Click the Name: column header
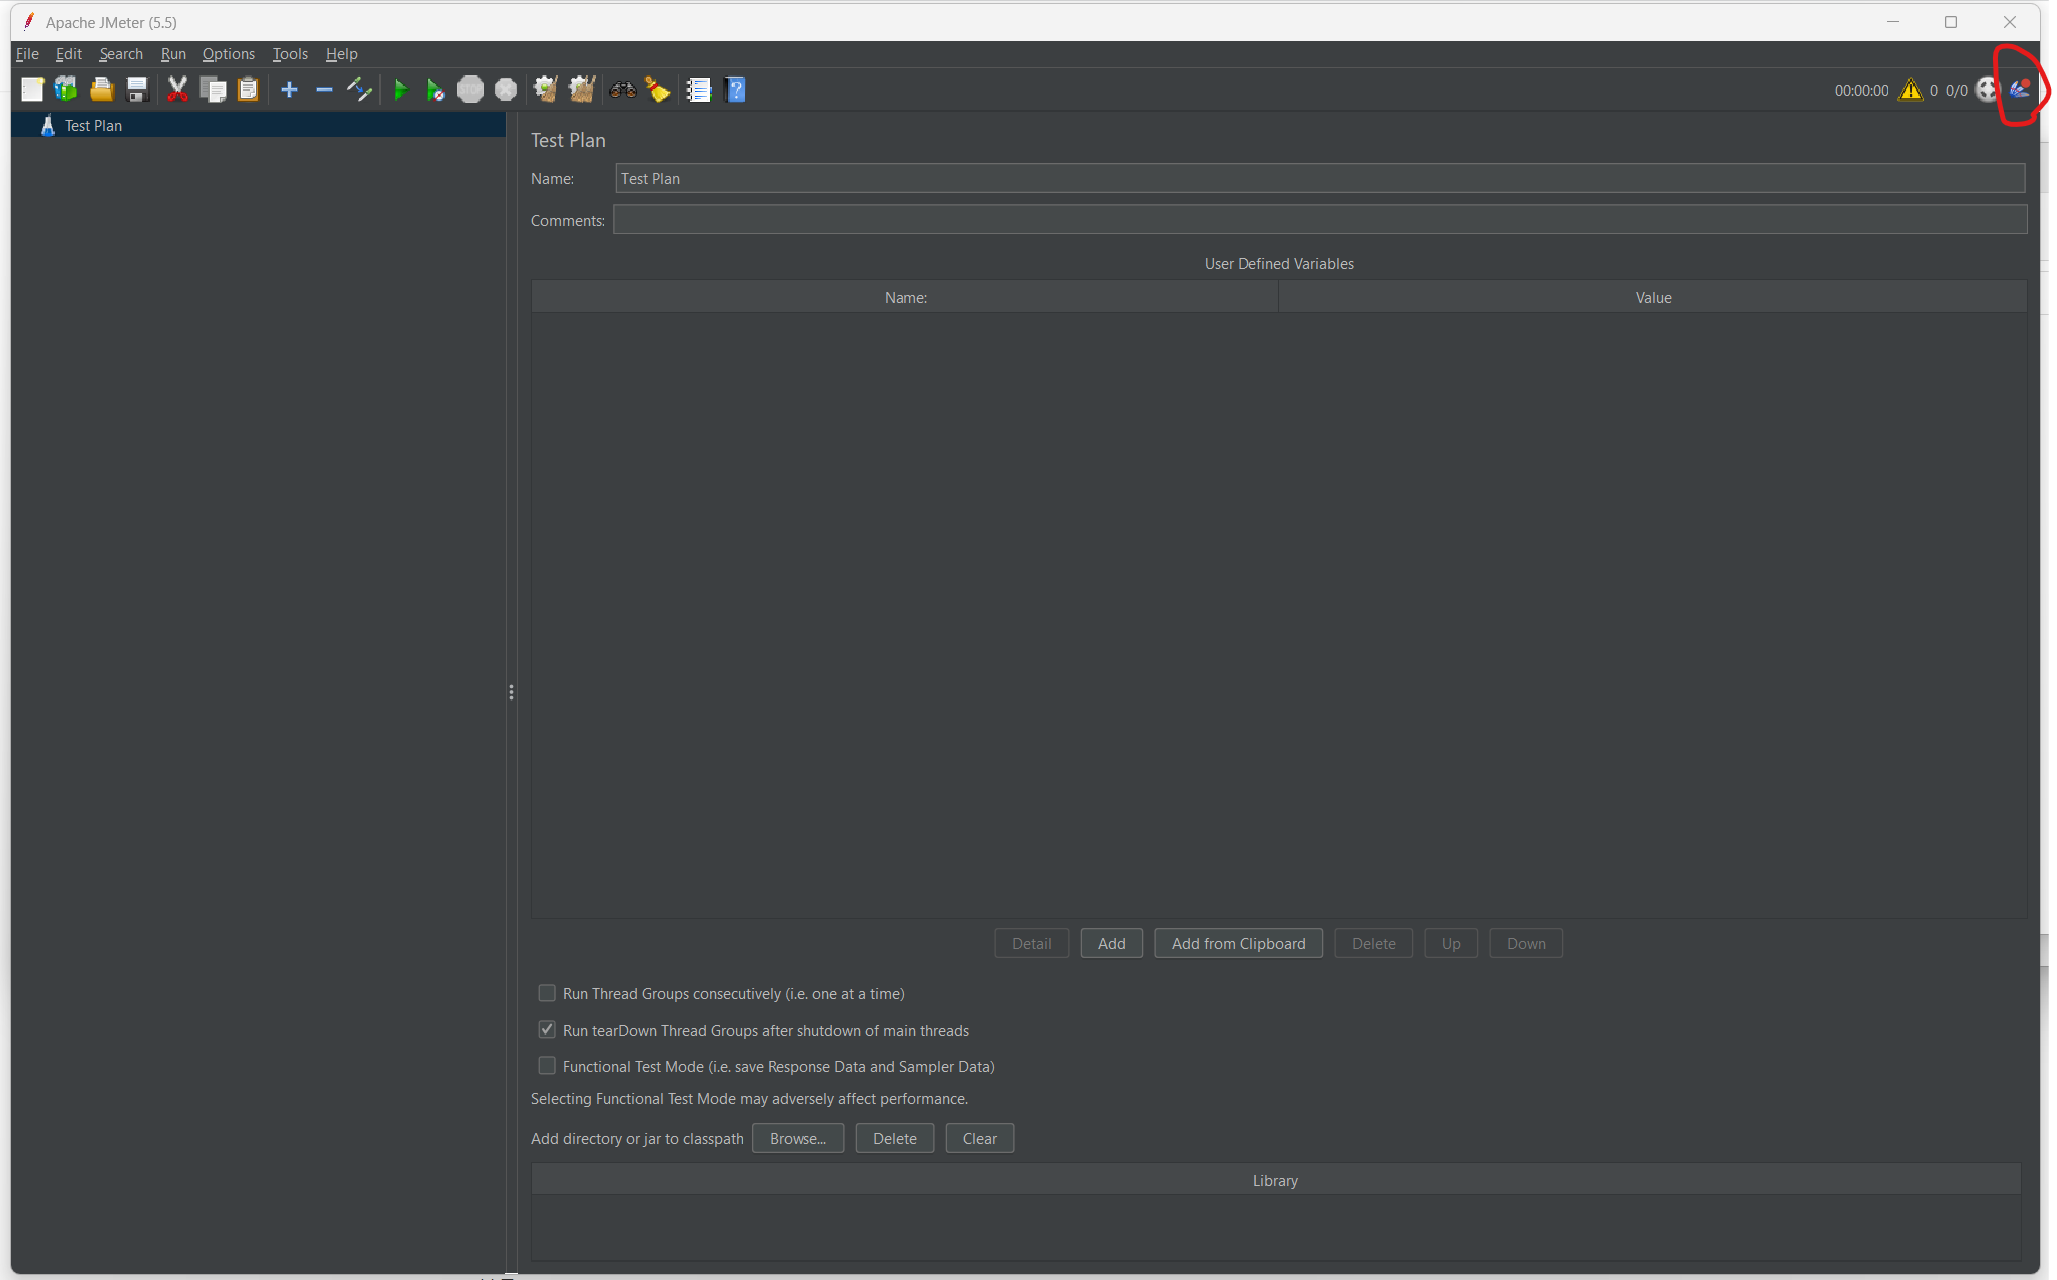 (905, 297)
